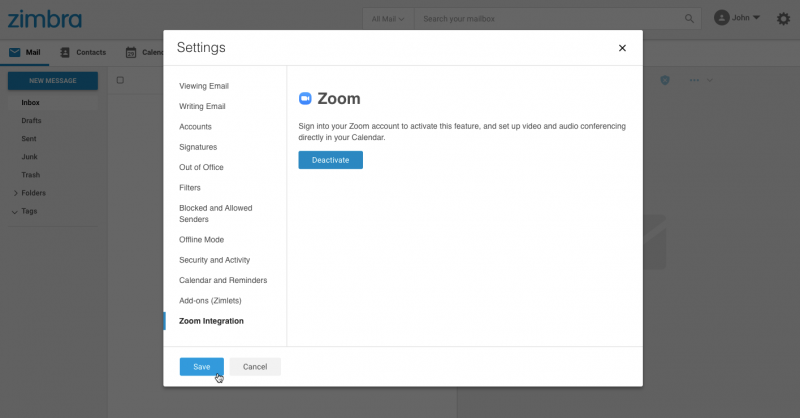The image size is (800, 418).
Task: Switch to the Mail tab
Action: [x=24, y=53]
